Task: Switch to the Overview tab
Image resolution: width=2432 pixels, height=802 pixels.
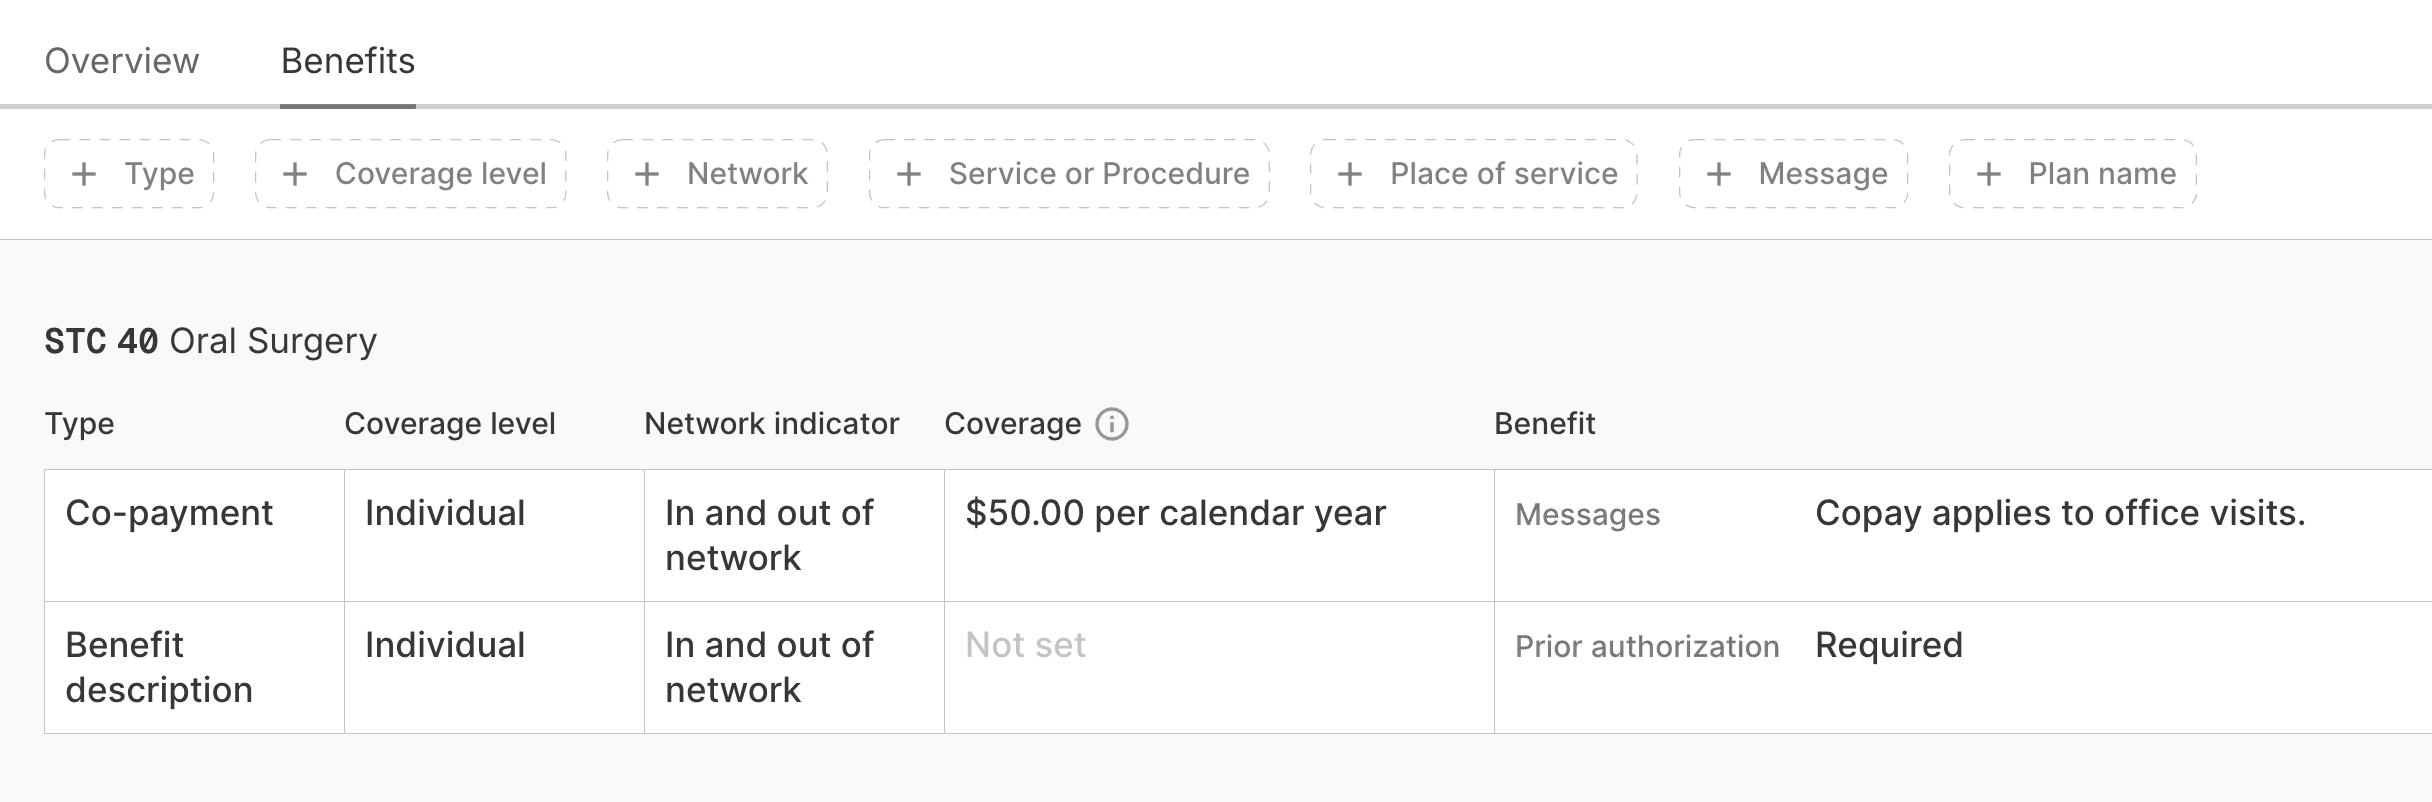Action: (x=124, y=60)
